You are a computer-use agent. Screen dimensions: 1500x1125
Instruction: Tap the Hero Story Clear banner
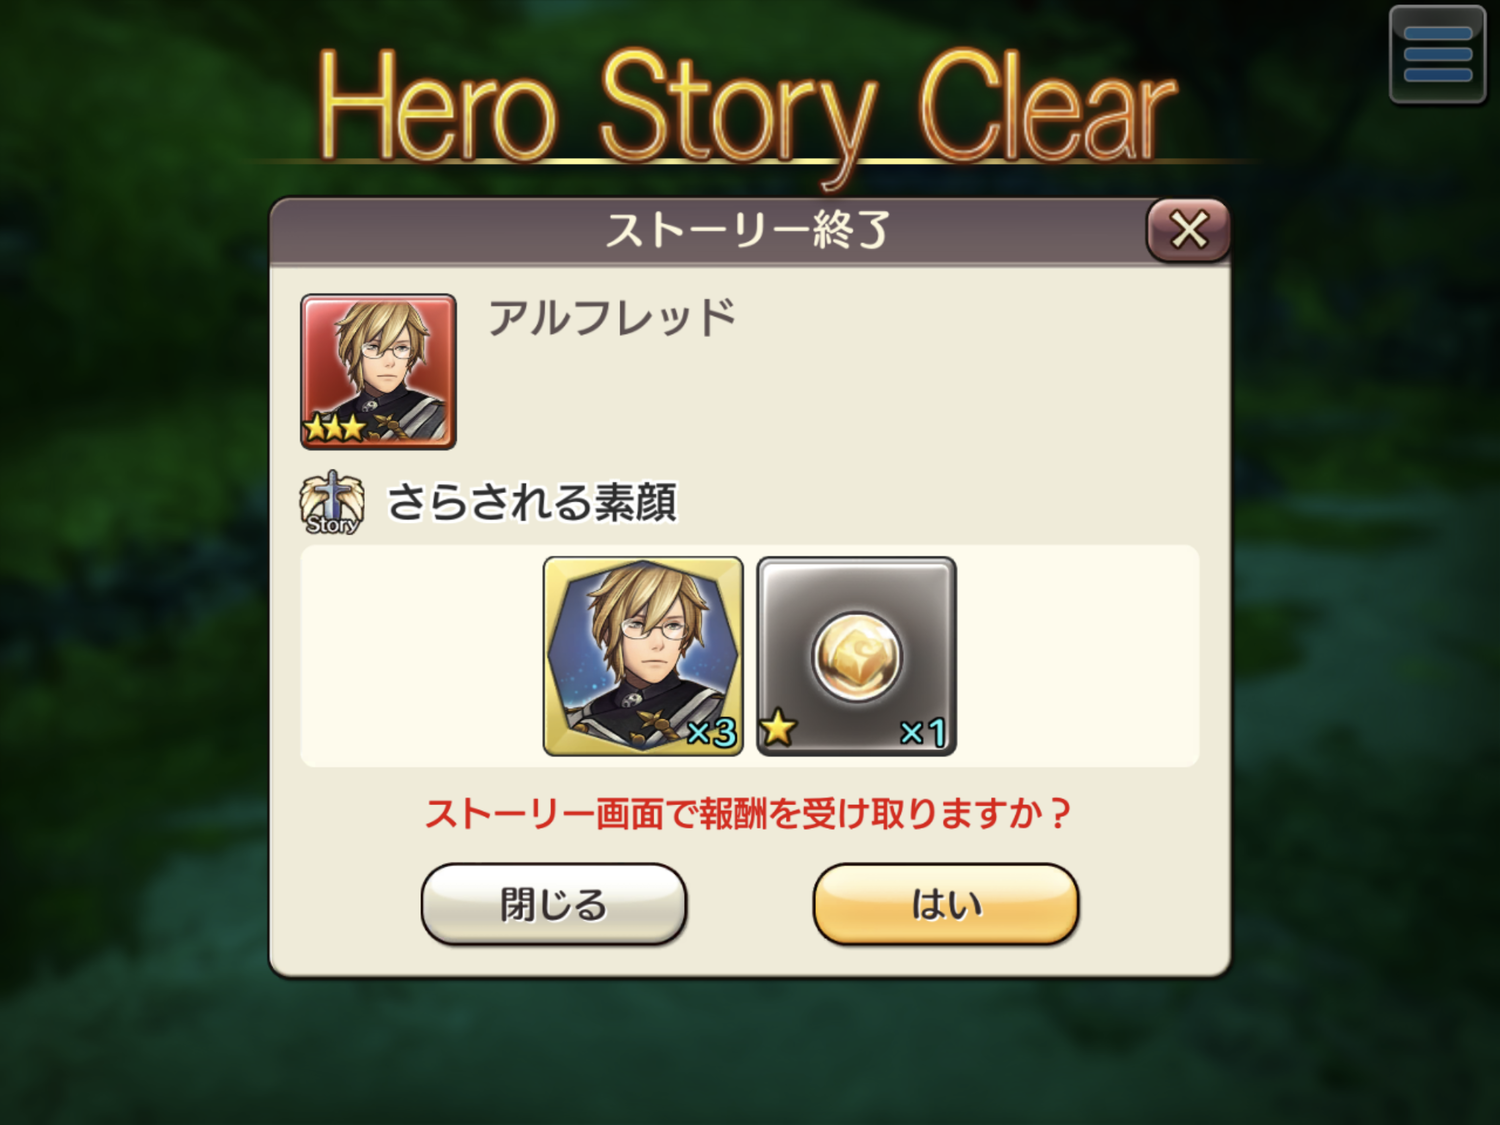coord(748,106)
